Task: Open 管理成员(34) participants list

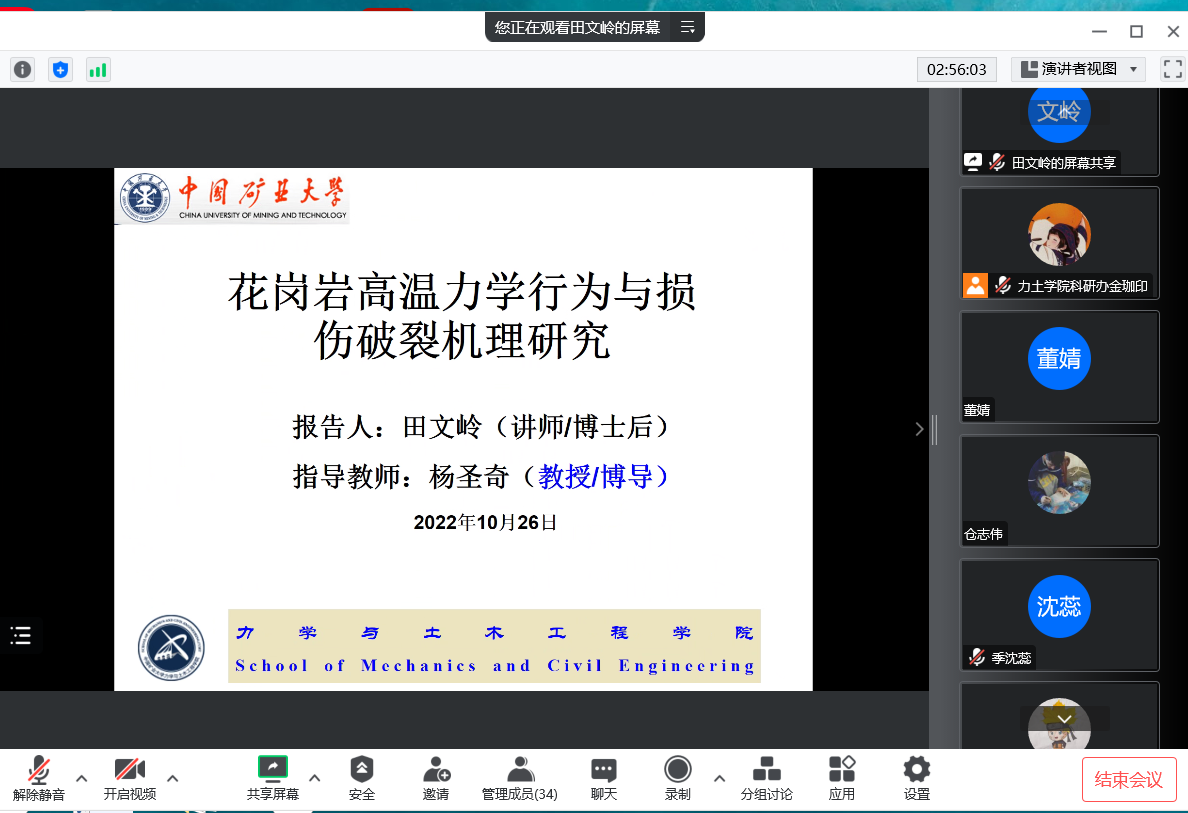Action: (519, 778)
